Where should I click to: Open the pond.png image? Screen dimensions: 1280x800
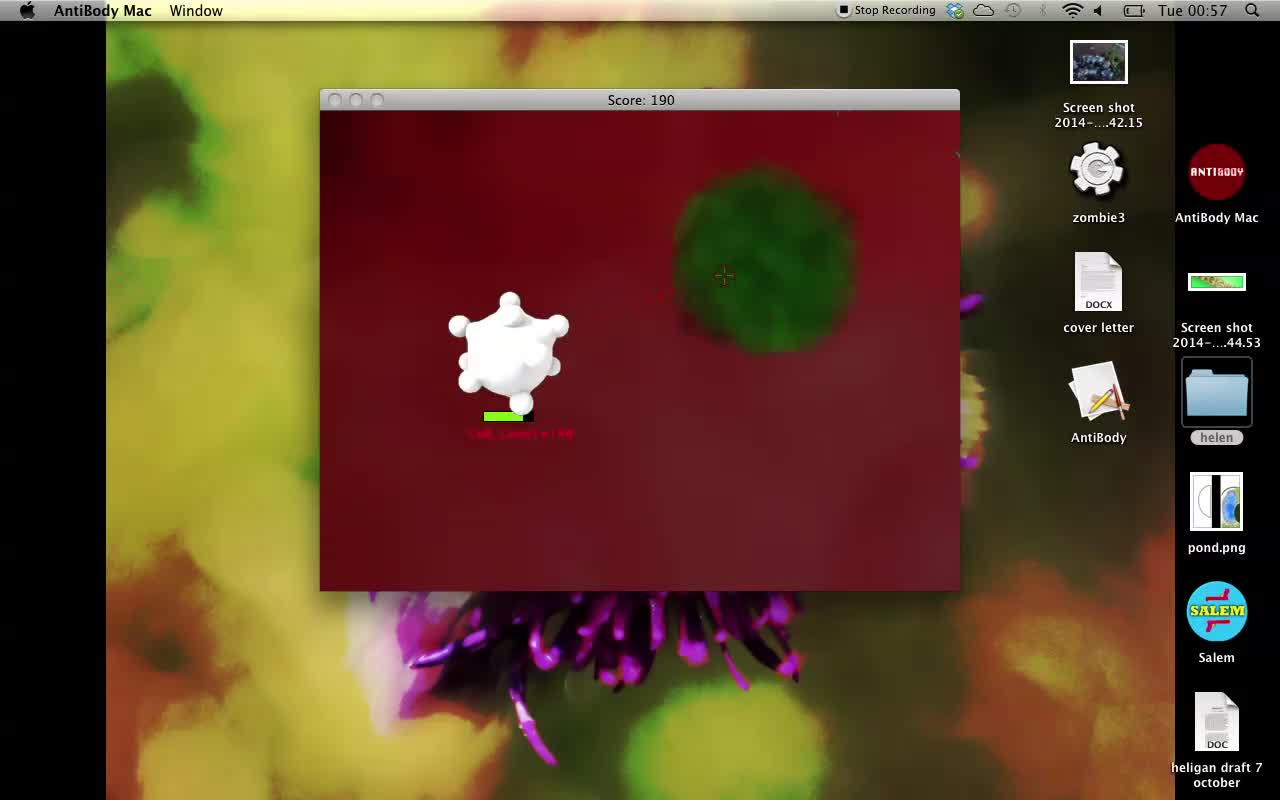pyautogui.click(x=1216, y=501)
